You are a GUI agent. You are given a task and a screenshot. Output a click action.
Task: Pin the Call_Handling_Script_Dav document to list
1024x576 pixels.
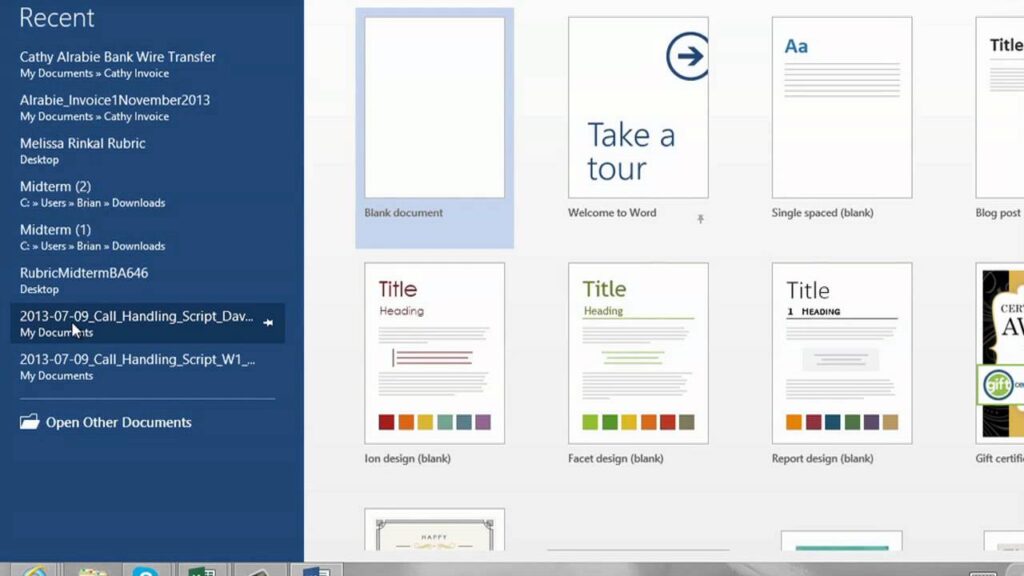[268, 323]
